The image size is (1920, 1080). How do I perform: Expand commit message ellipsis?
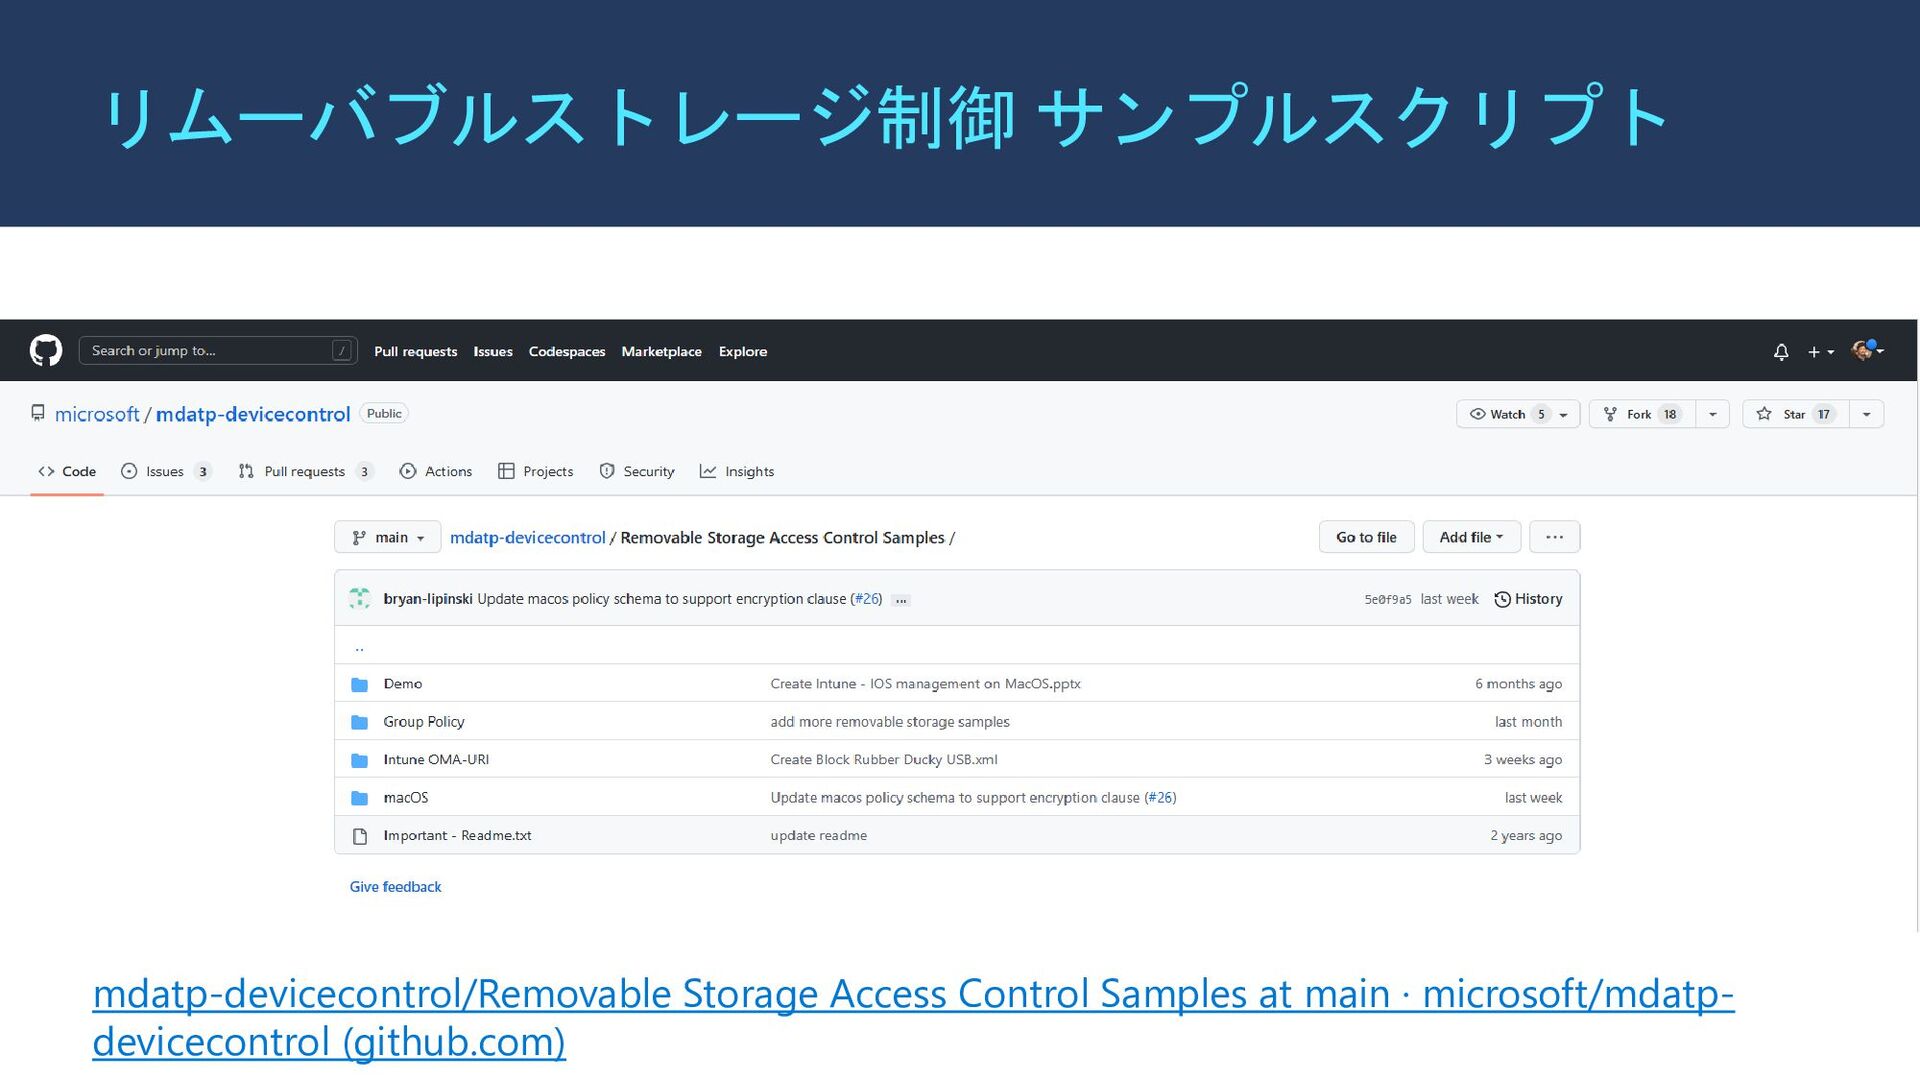tap(901, 600)
